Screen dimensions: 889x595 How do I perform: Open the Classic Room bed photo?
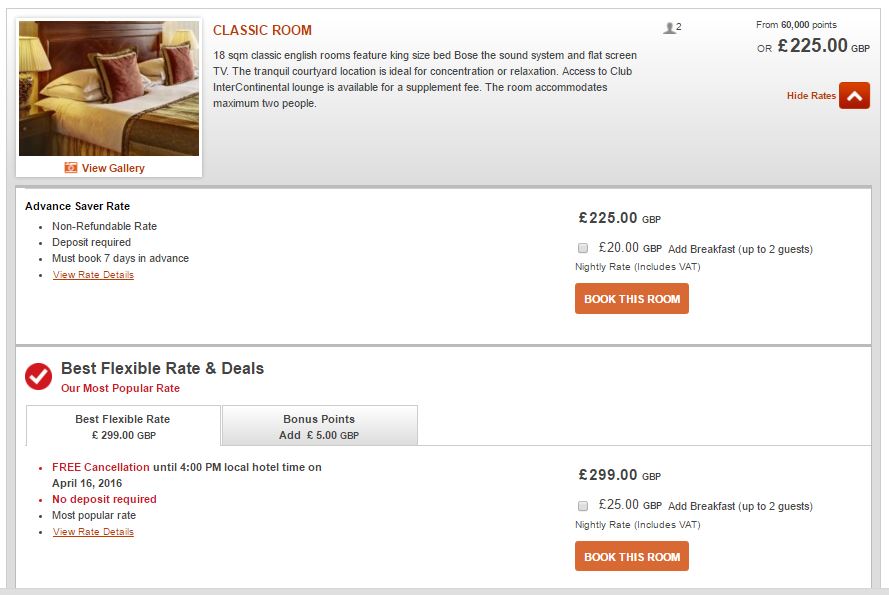109,88
